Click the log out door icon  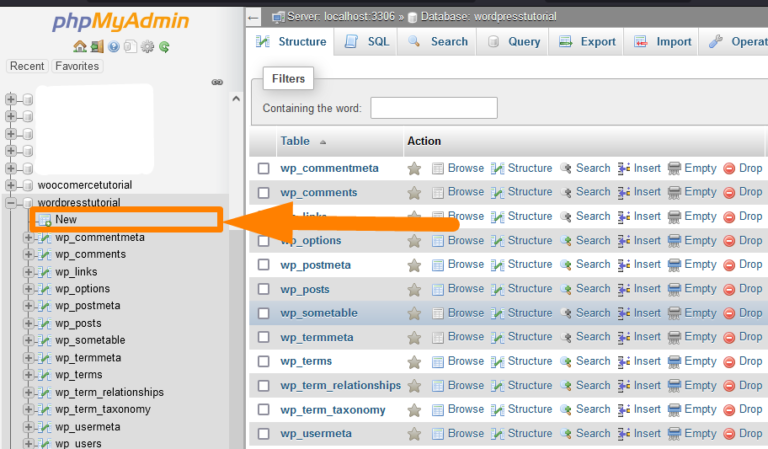(x=97, y=46)
